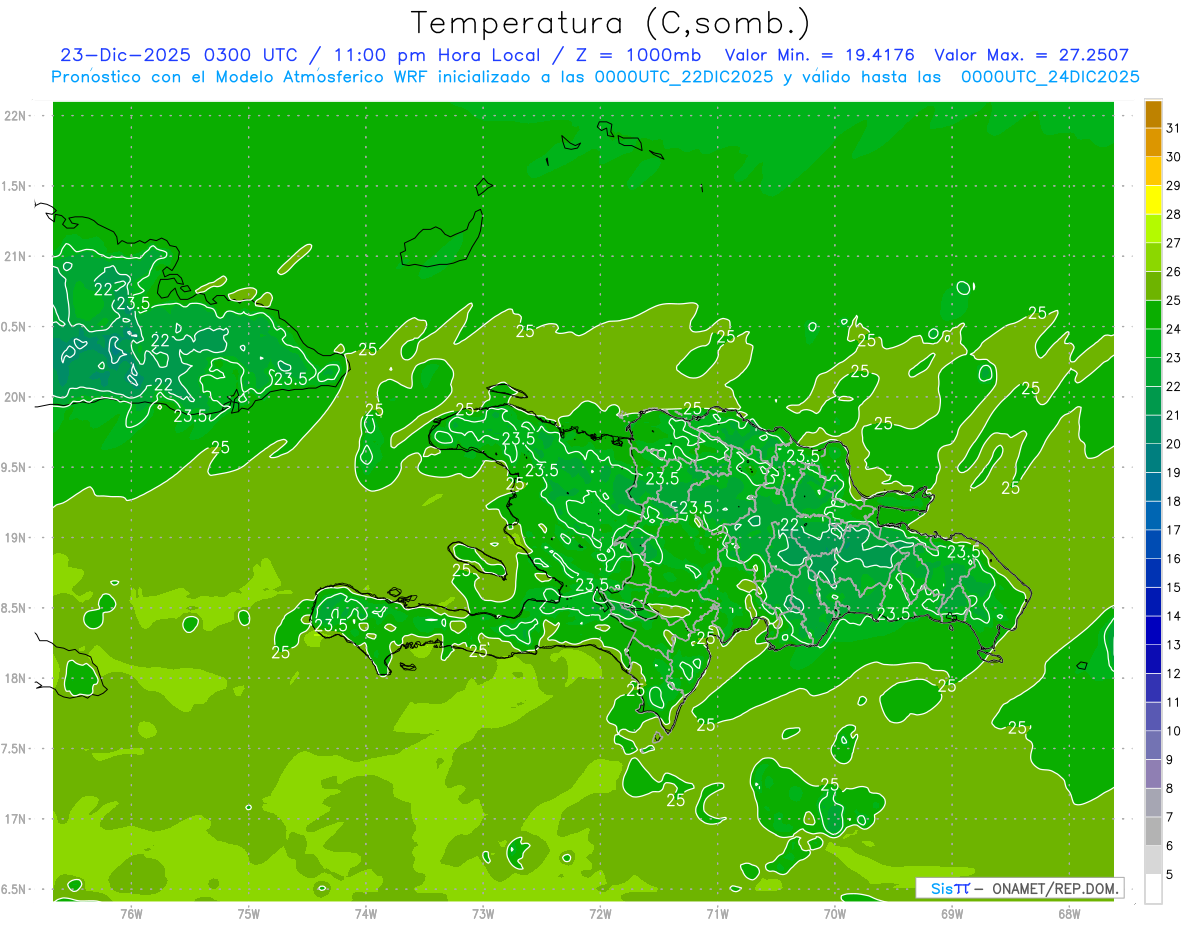Click the "1.5N" latitude axis label
The image size is (1200, 927).
(15, 187)
